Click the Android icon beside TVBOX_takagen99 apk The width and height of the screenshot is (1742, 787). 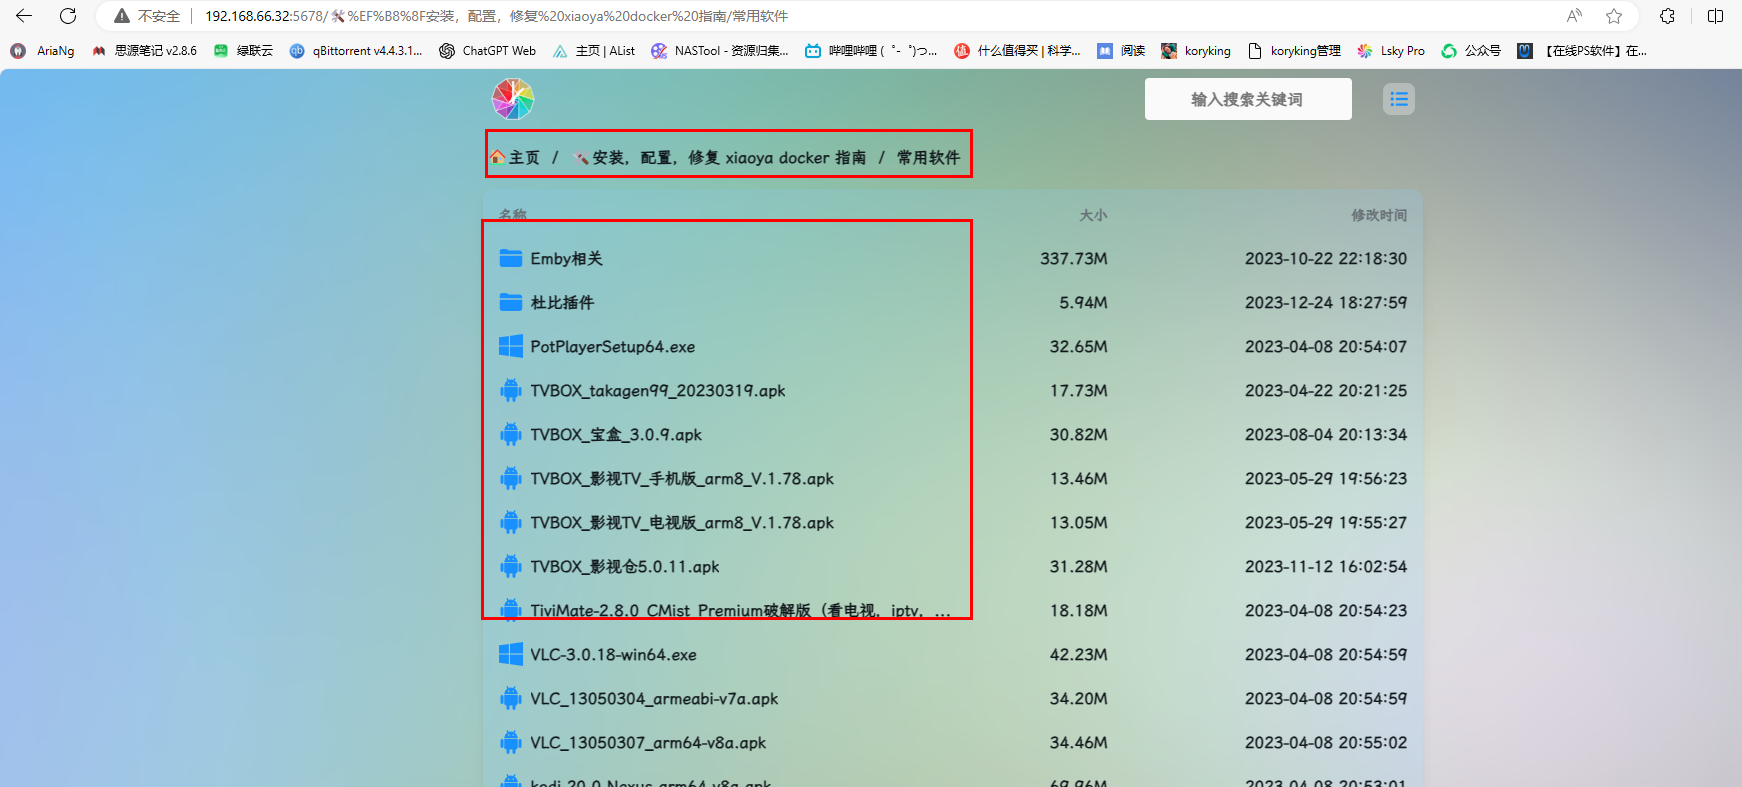click(x=511, y=391)
